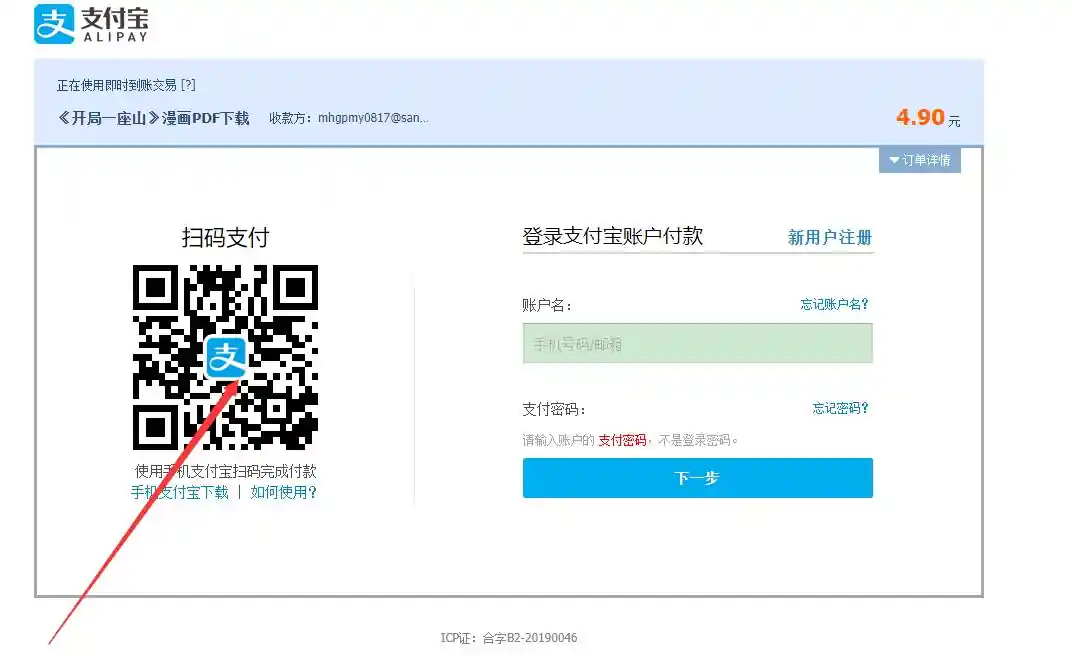Image resolution: width=1072 pixels, height=667 pixels.
Task: Click the 4.90 元 amount
Action: tap(928, 118)
